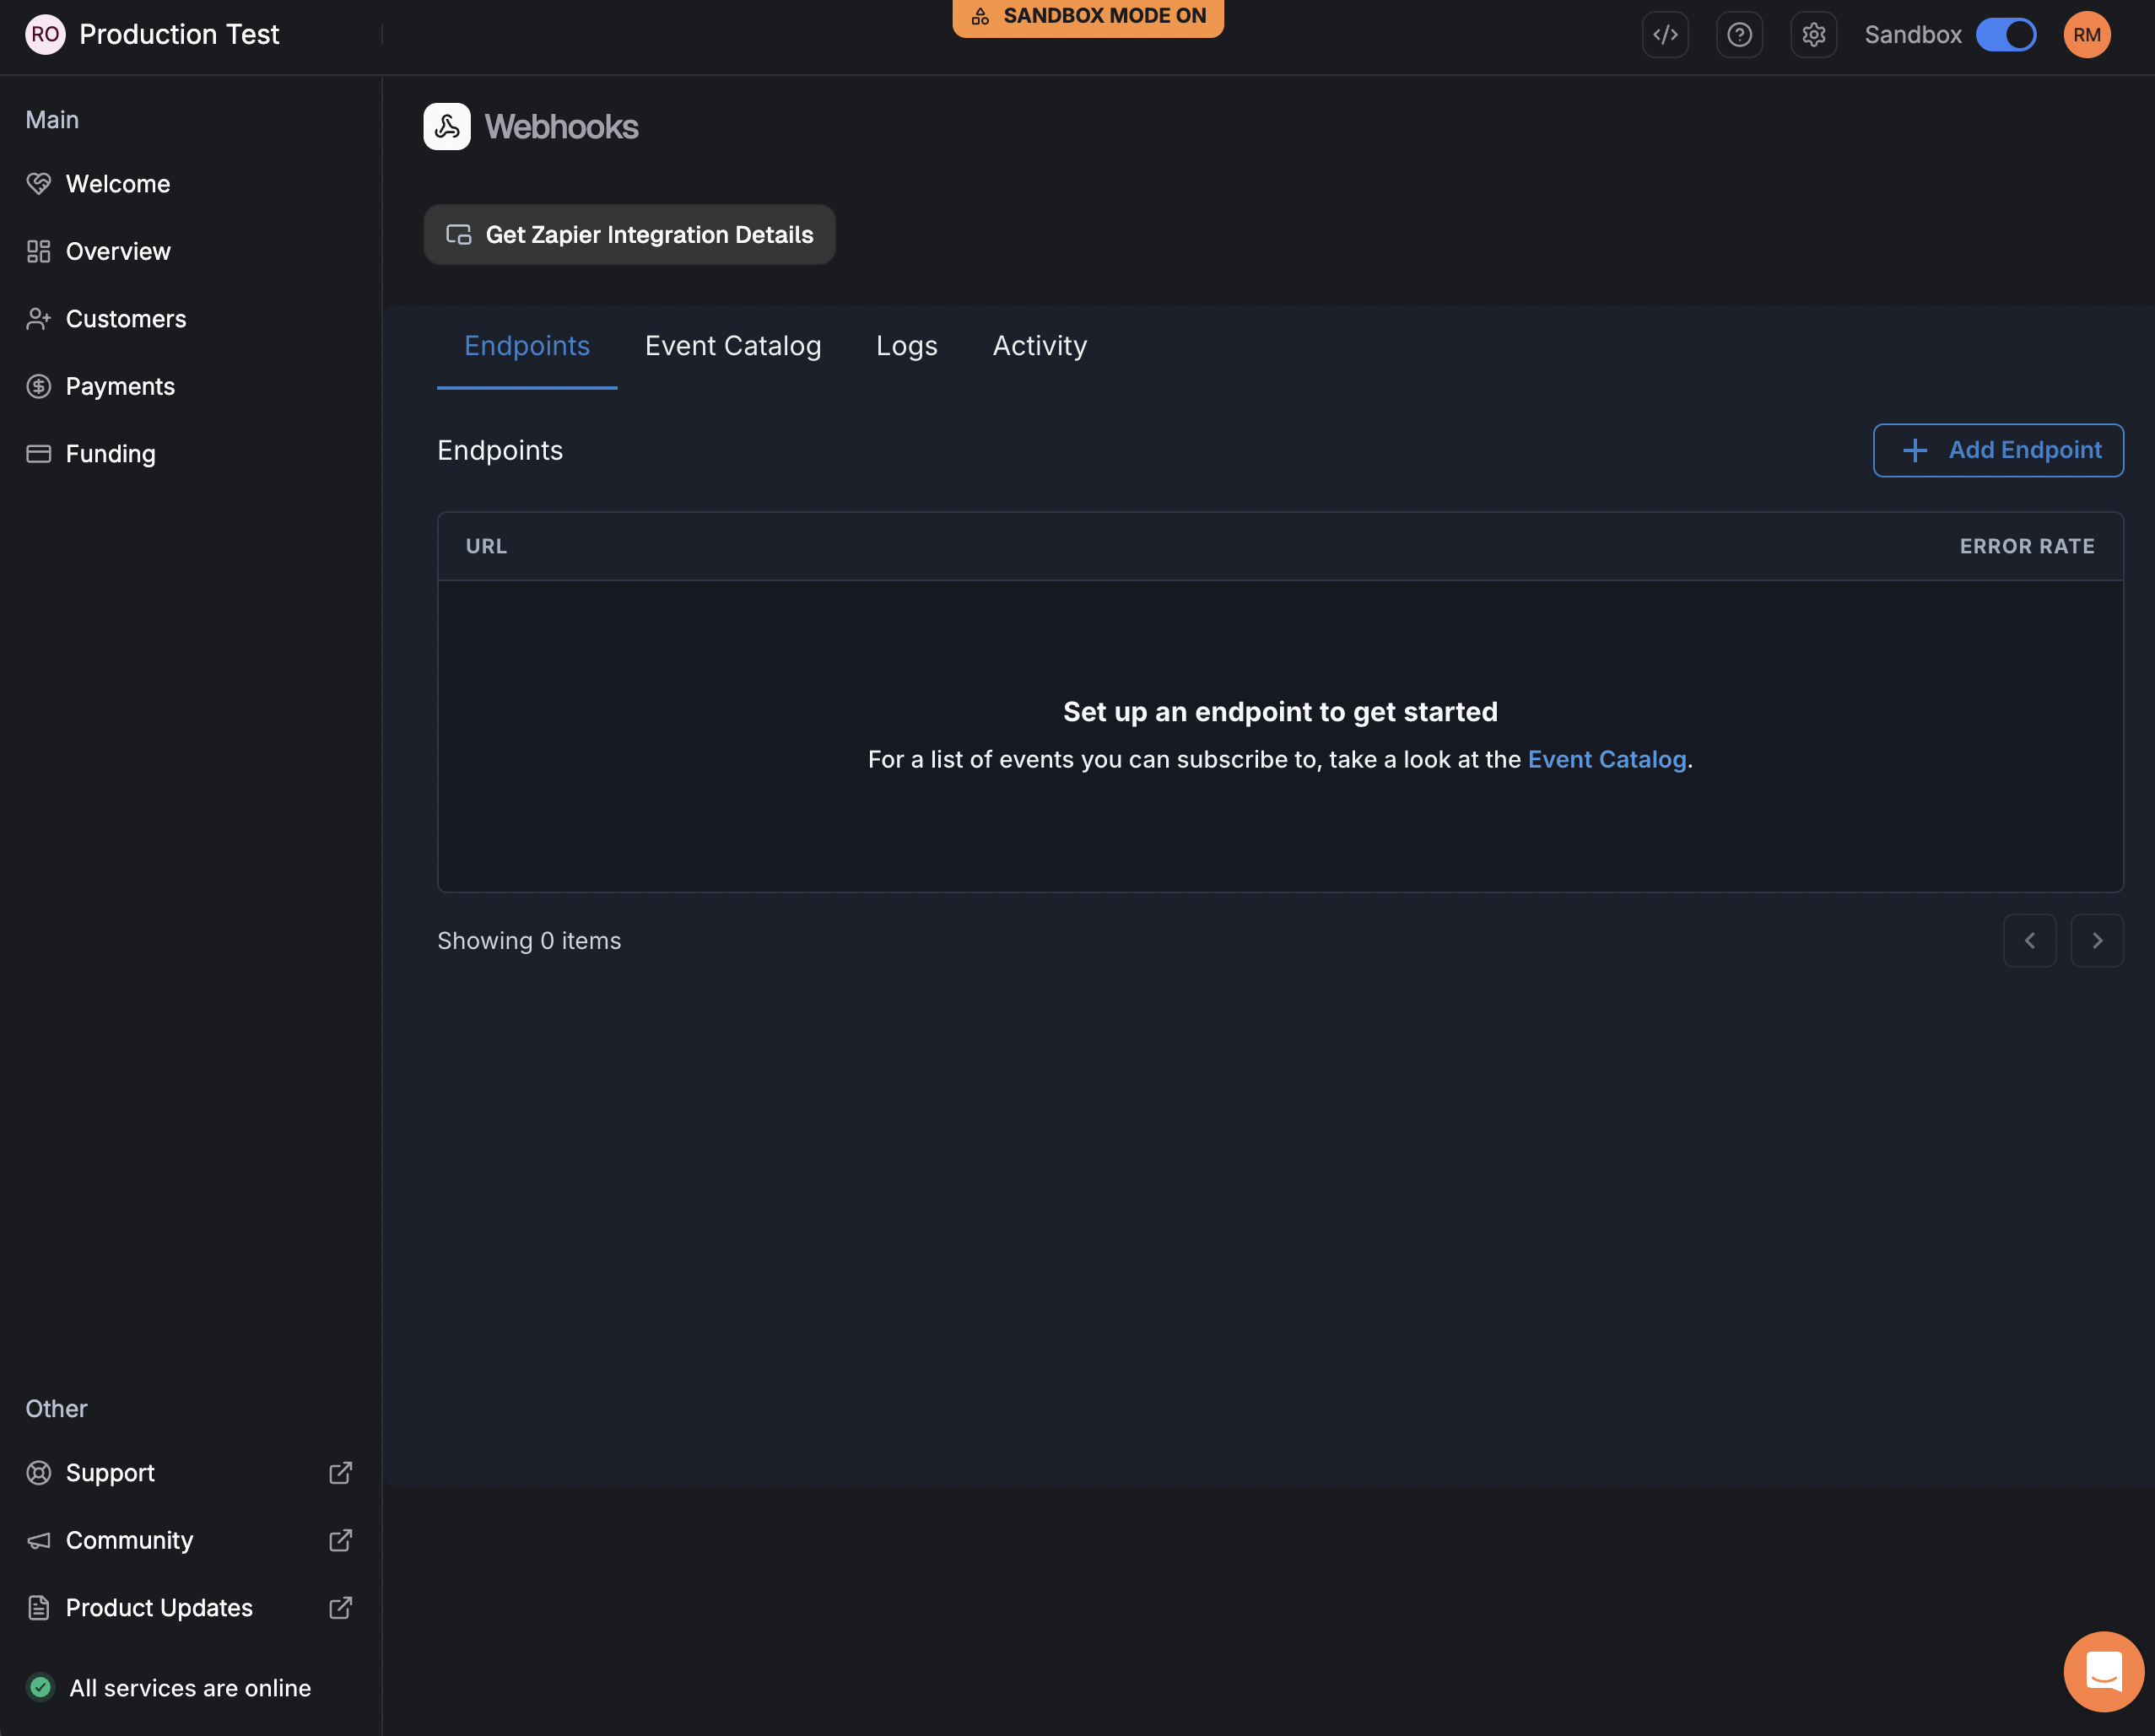Viewport: 2155px width, 1736px height.
Task: Click the Funding card icon in sidebar
Action: pos(39,454)
